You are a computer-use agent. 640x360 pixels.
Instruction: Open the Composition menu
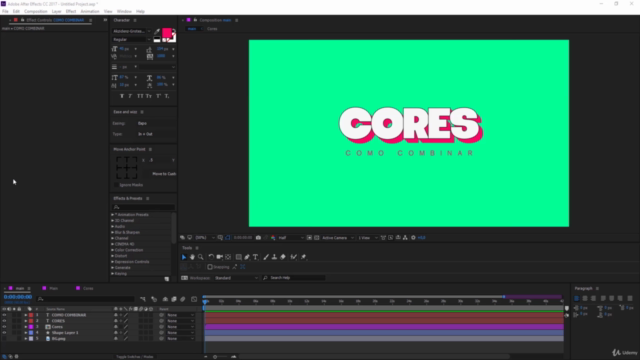pos(36,11)
